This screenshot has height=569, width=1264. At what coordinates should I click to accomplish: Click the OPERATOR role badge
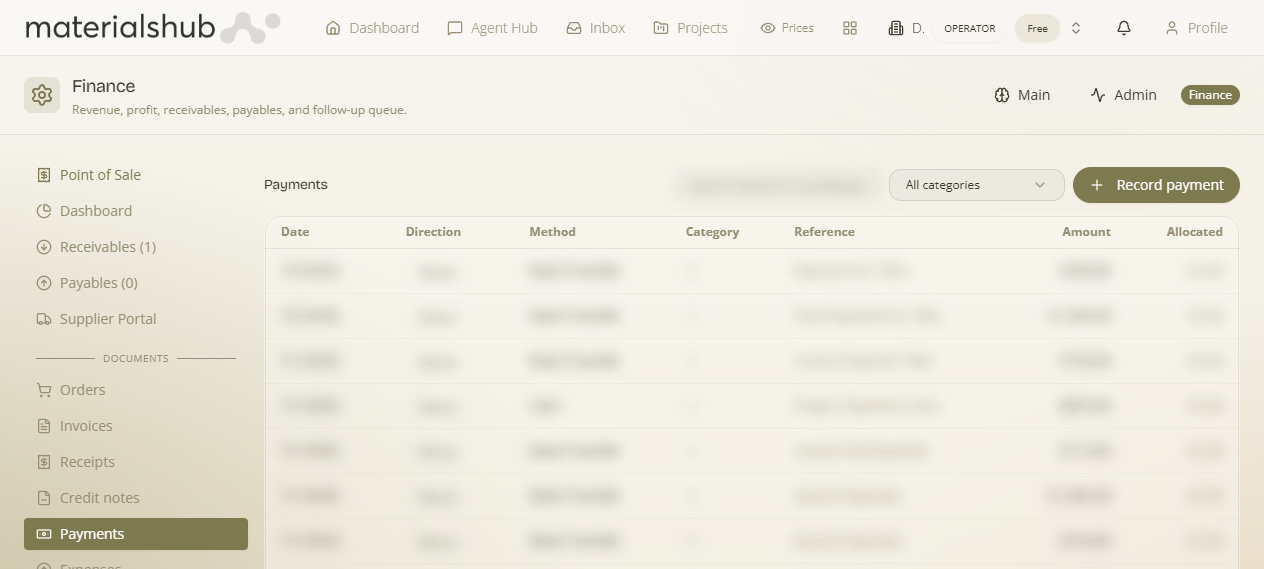click(x=969, y=28)
